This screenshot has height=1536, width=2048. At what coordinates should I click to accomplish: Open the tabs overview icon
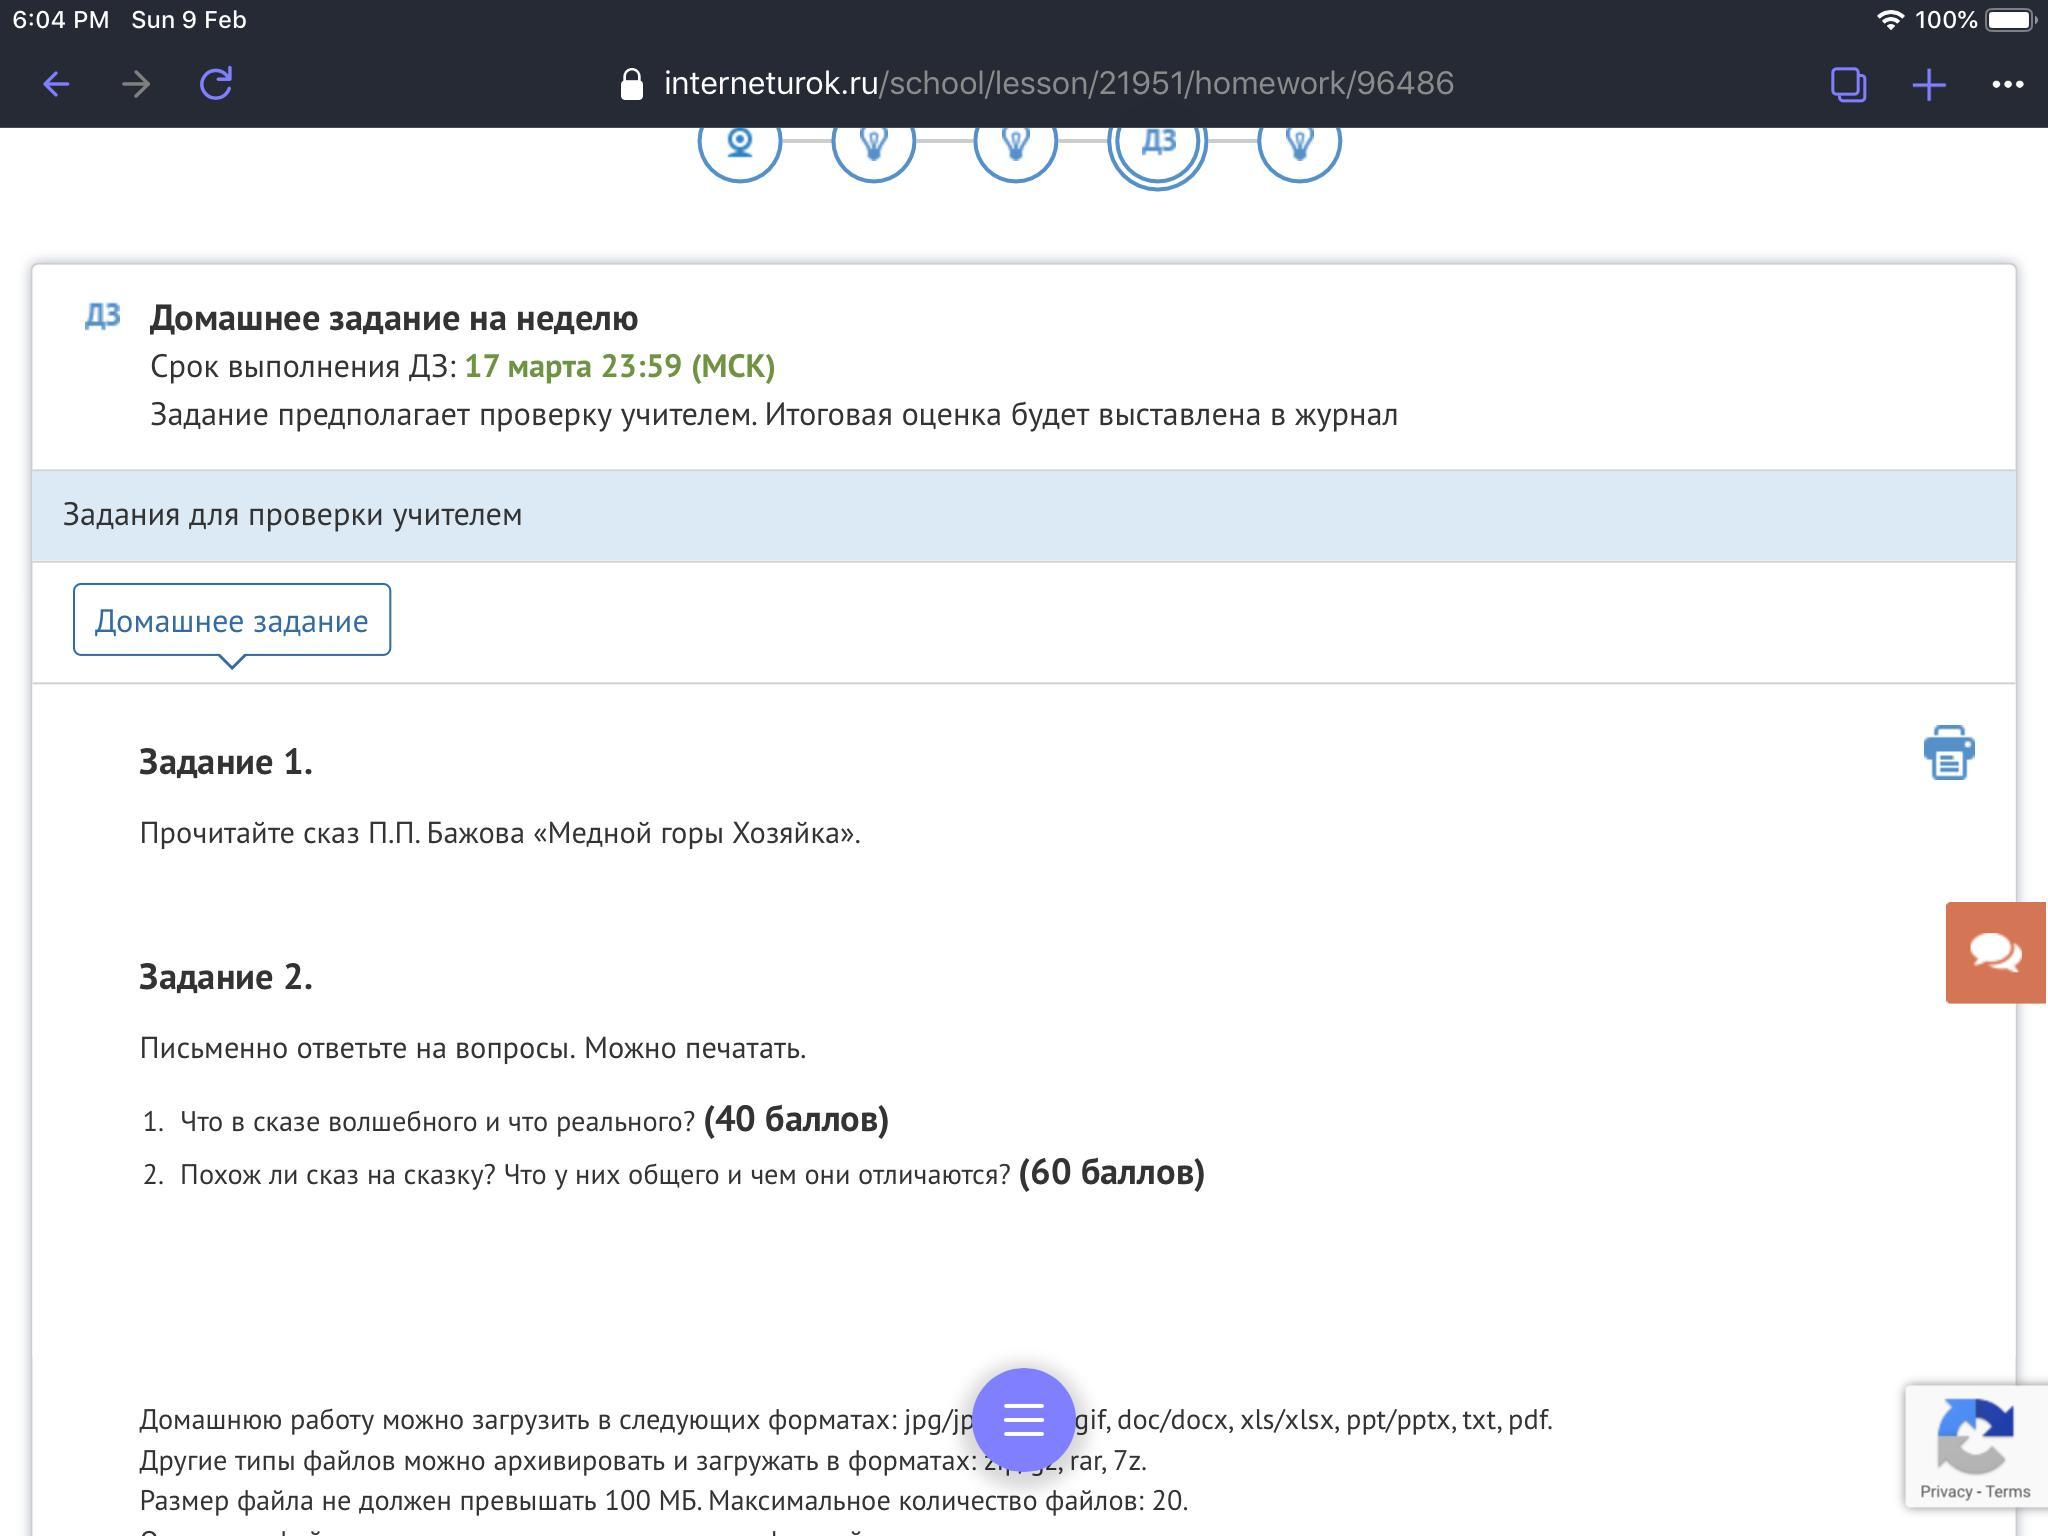coord(1848,84)
